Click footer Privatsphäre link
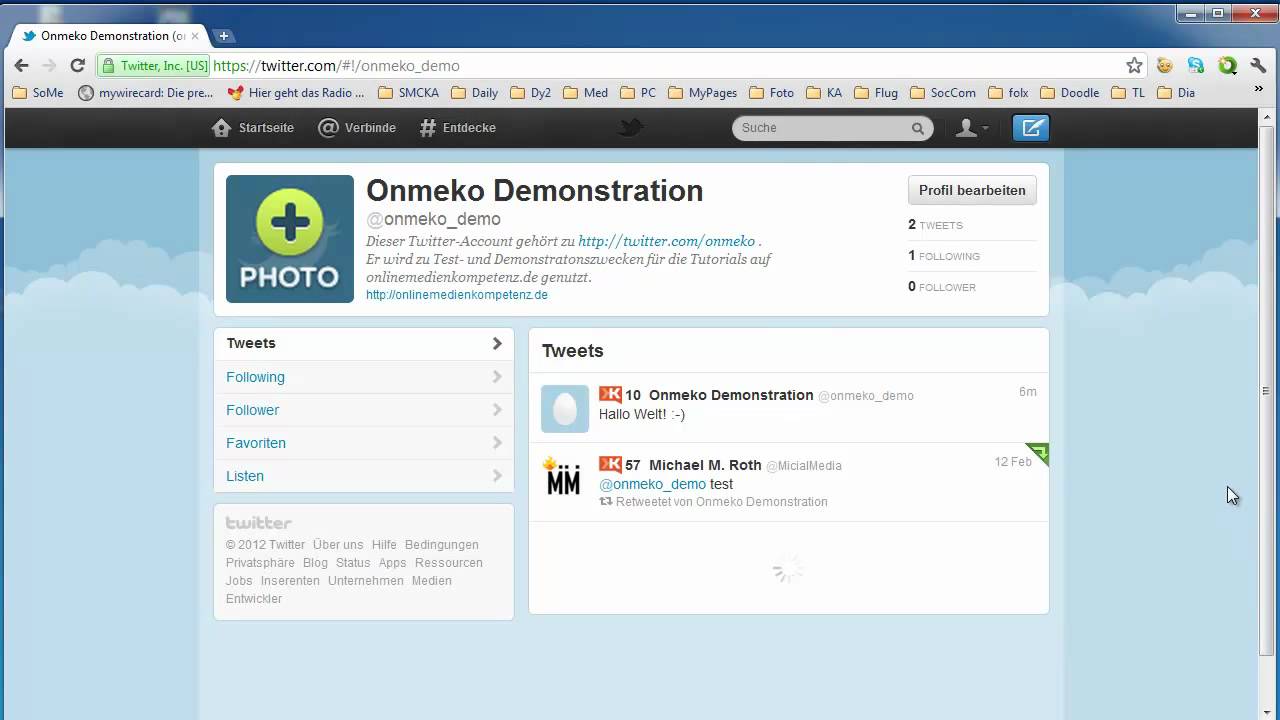 coord(260,563)
